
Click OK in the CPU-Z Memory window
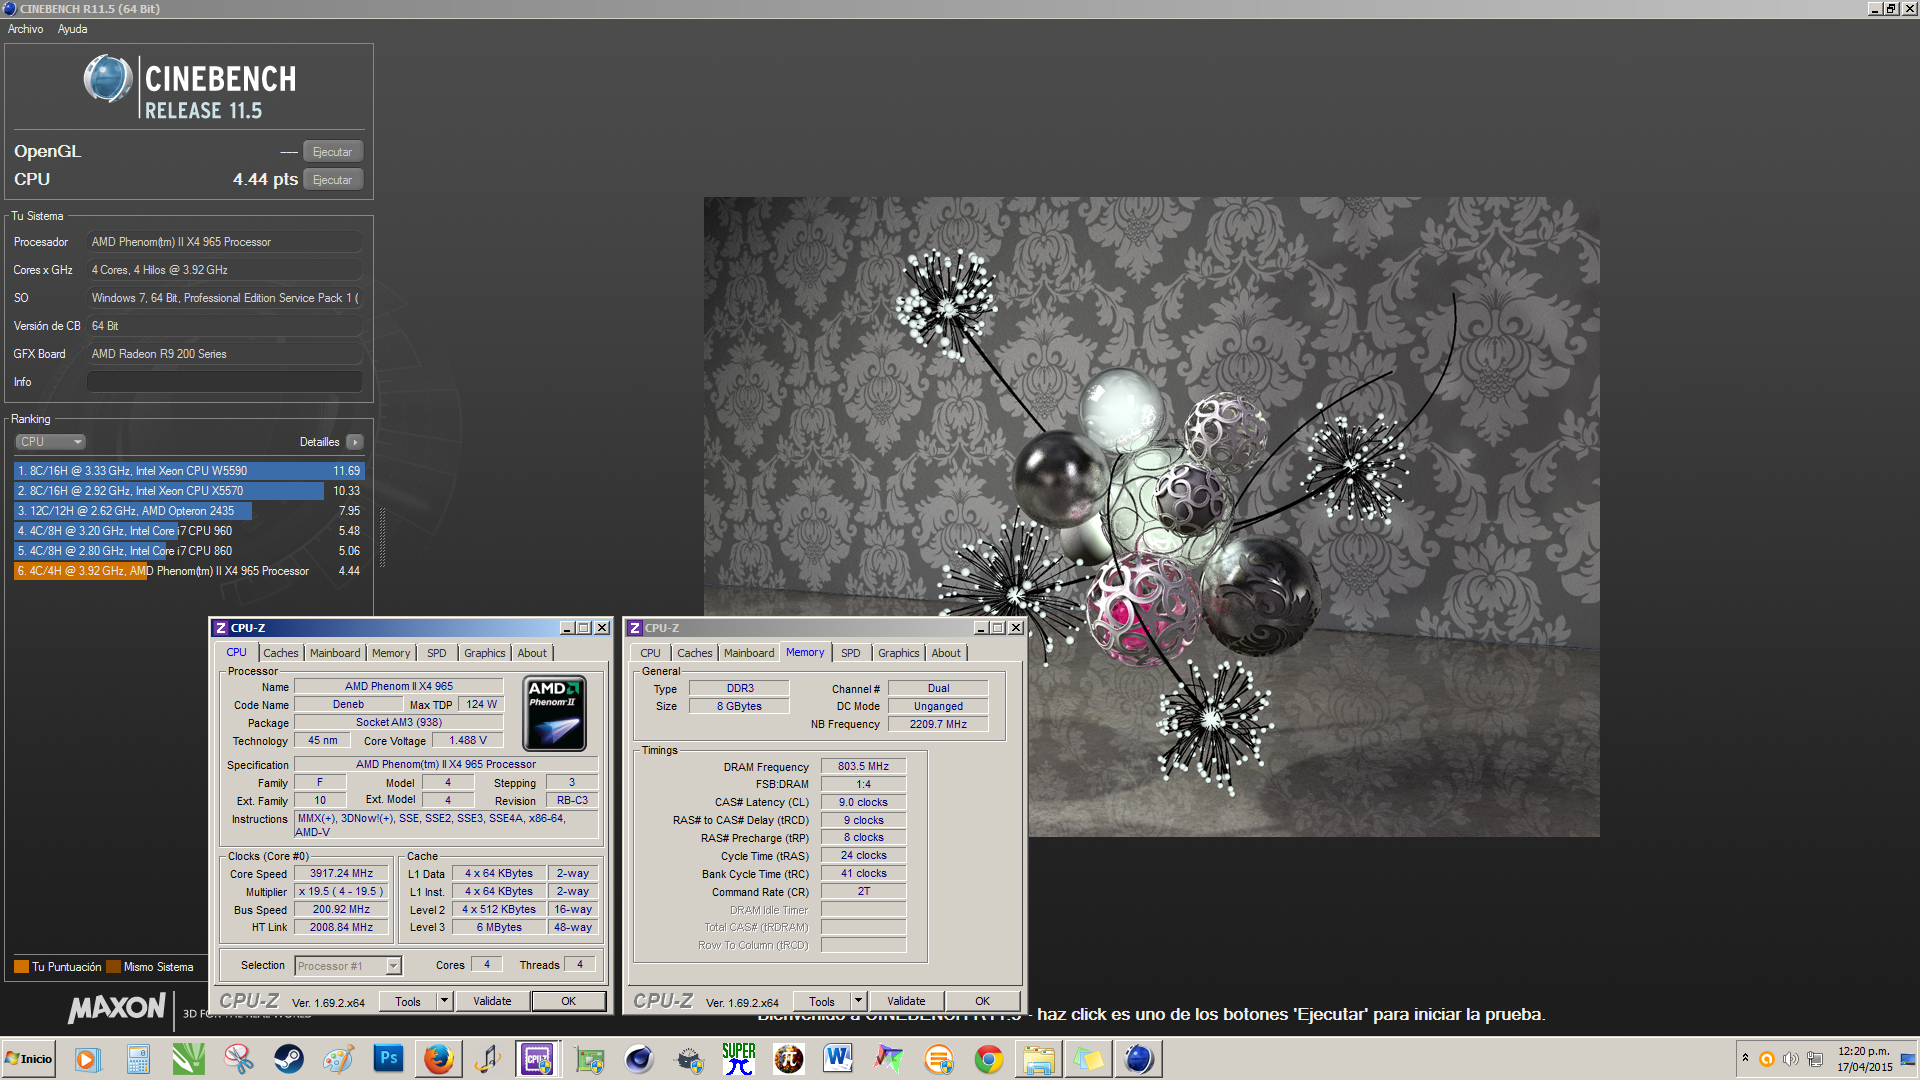(983, 1001)
